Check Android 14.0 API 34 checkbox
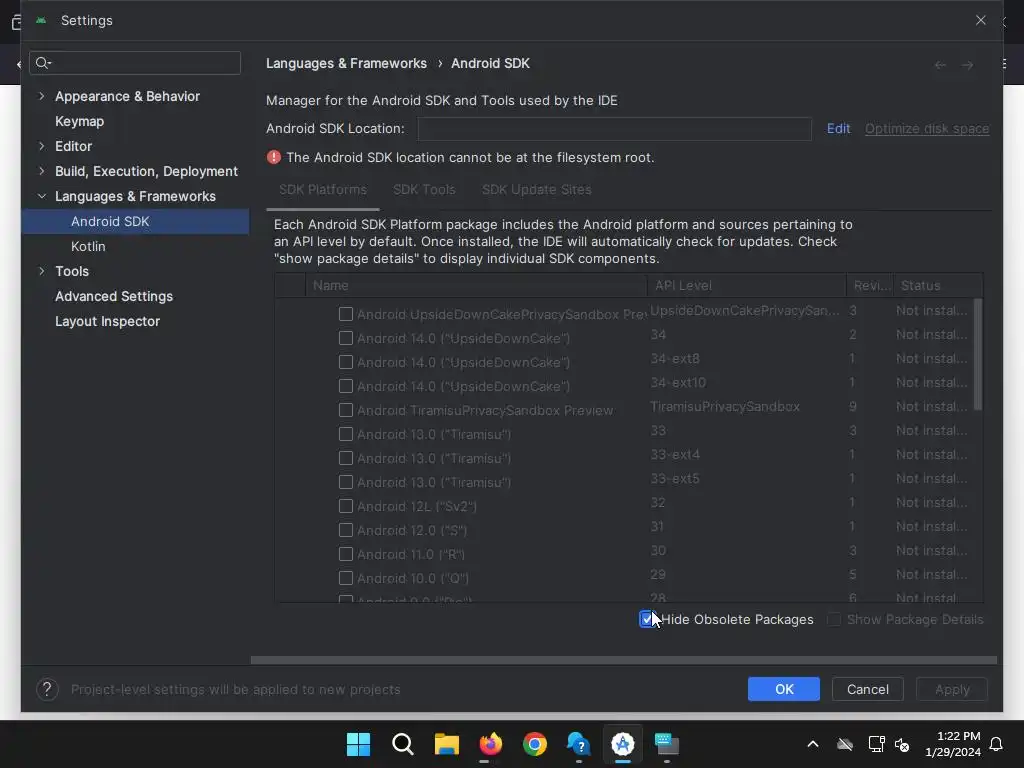Image resolution: width=1024 pixels, height=768 pixels. tap(346, 338)
